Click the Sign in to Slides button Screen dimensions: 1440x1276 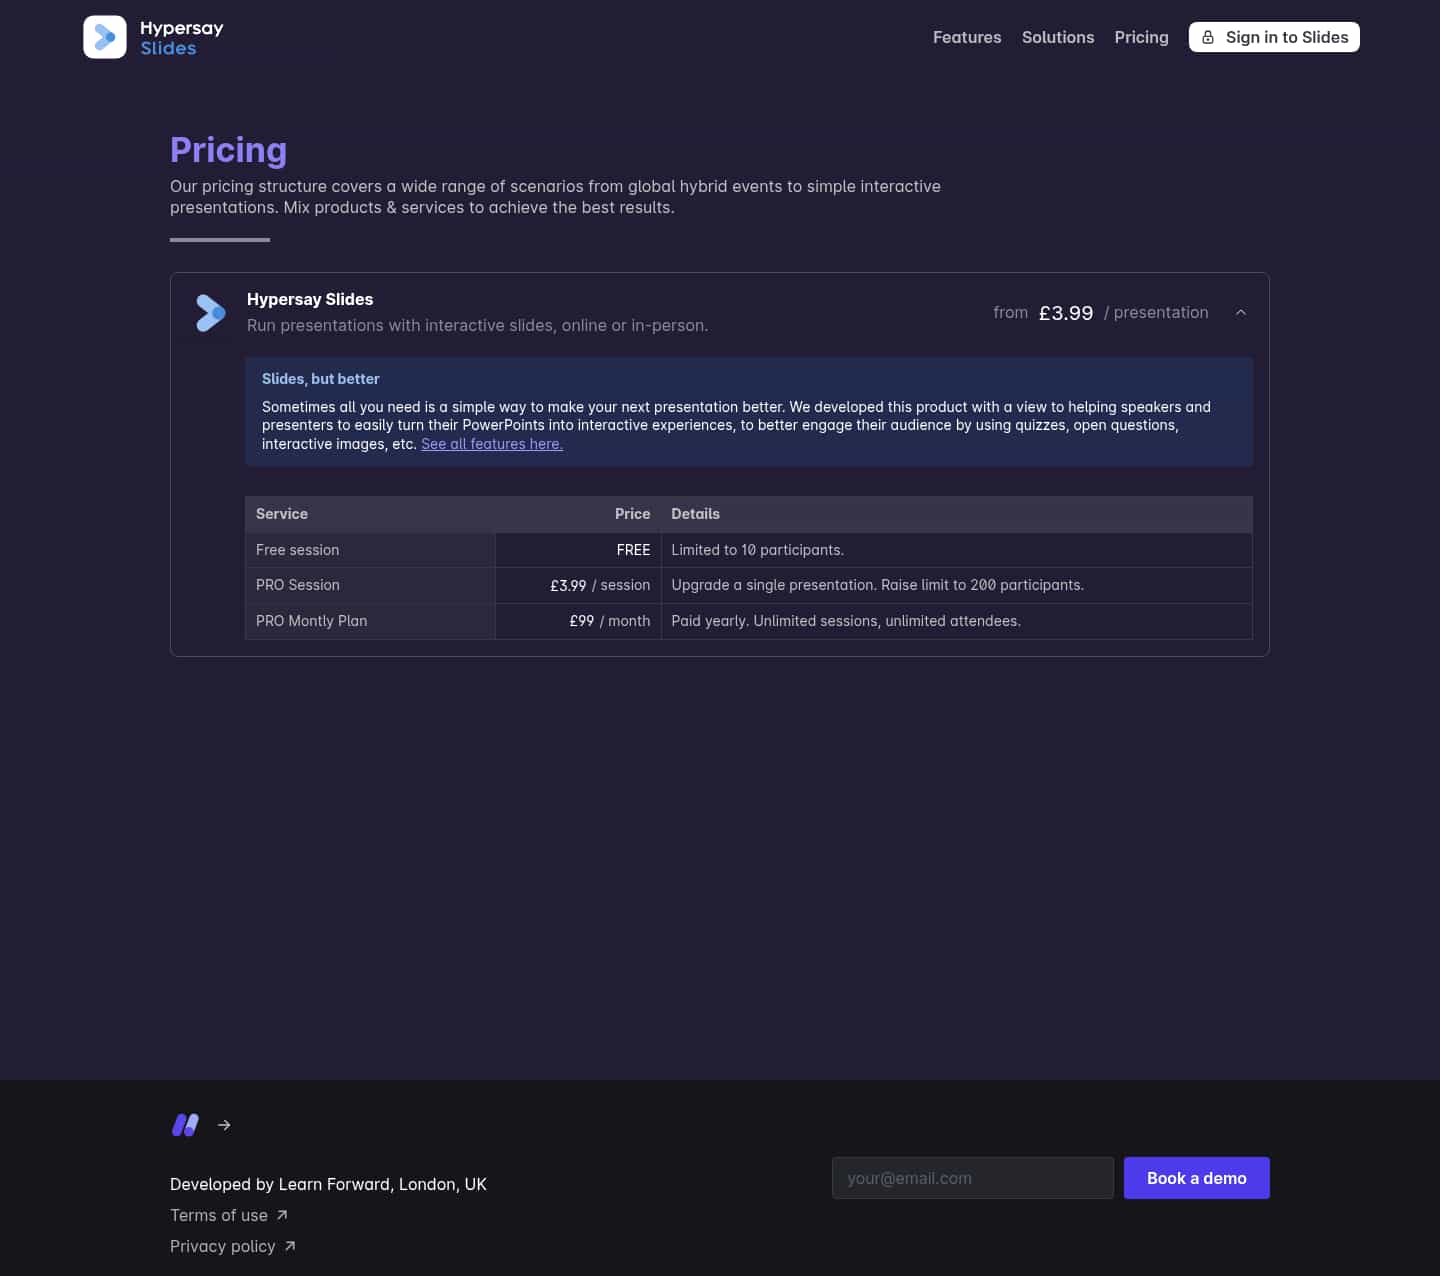1274,37
